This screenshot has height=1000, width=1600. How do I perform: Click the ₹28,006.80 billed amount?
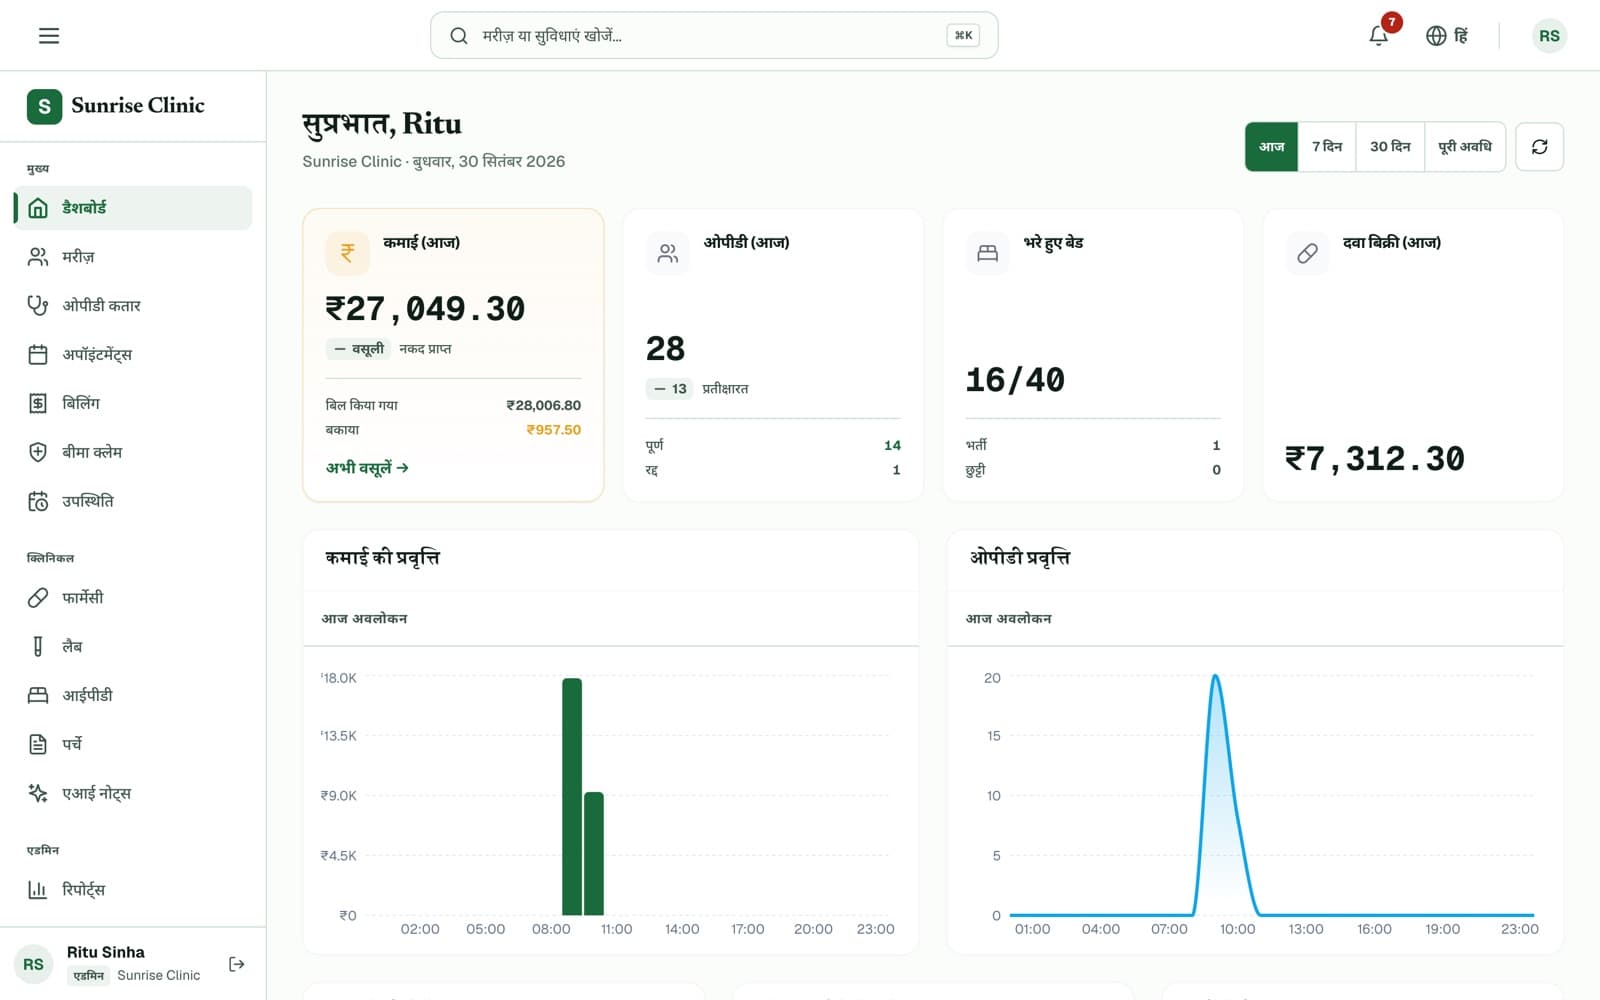point(543,405)
